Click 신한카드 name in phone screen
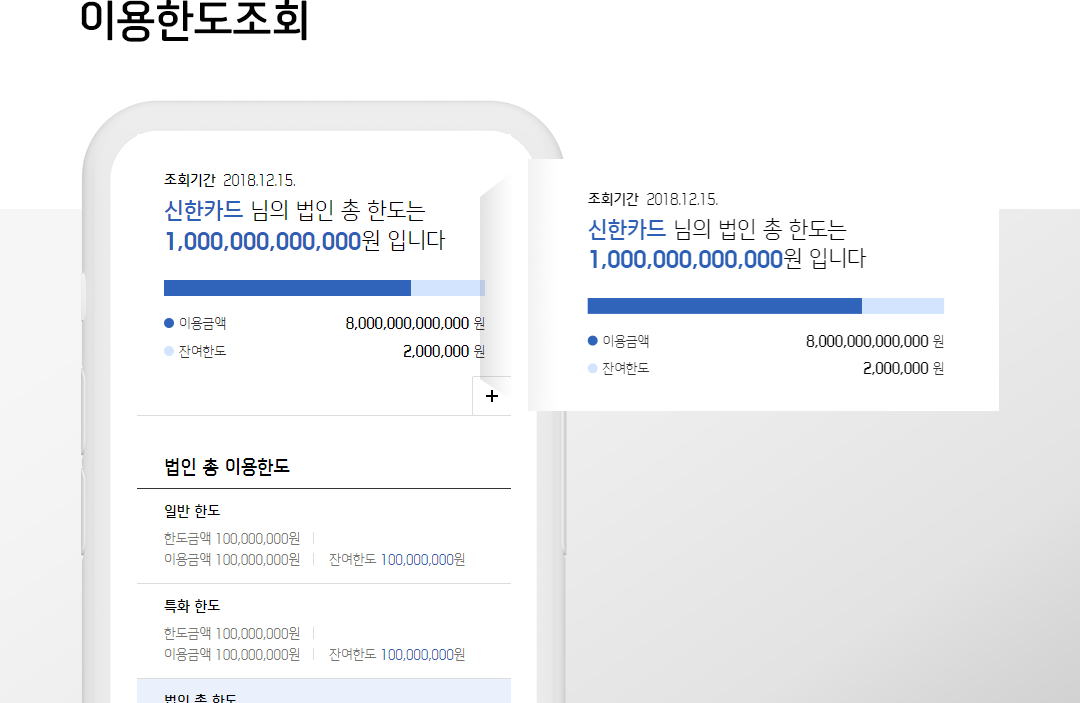Screen dimensions: 1080x703 (x=204, y=210)
